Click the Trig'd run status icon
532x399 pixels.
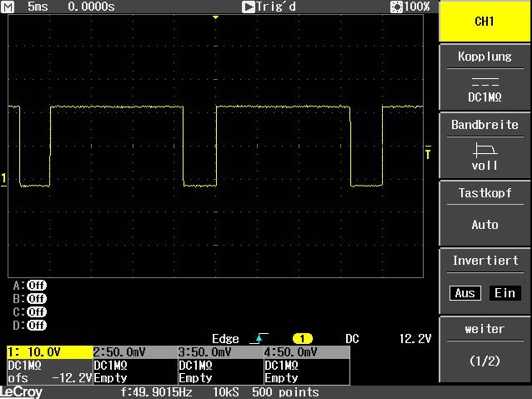(248, 7)
